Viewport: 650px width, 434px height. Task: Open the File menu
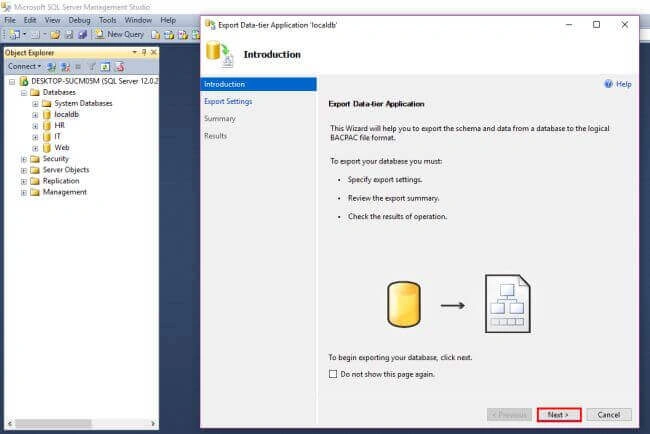pyautogui.click(x=10, y=20)
